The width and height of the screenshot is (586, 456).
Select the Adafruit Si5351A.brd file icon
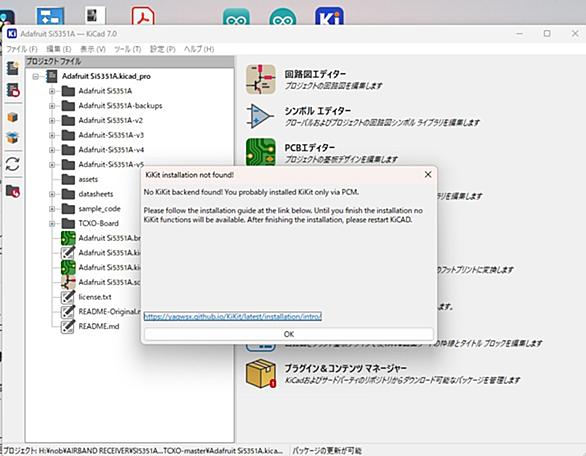tap(68, 238)
